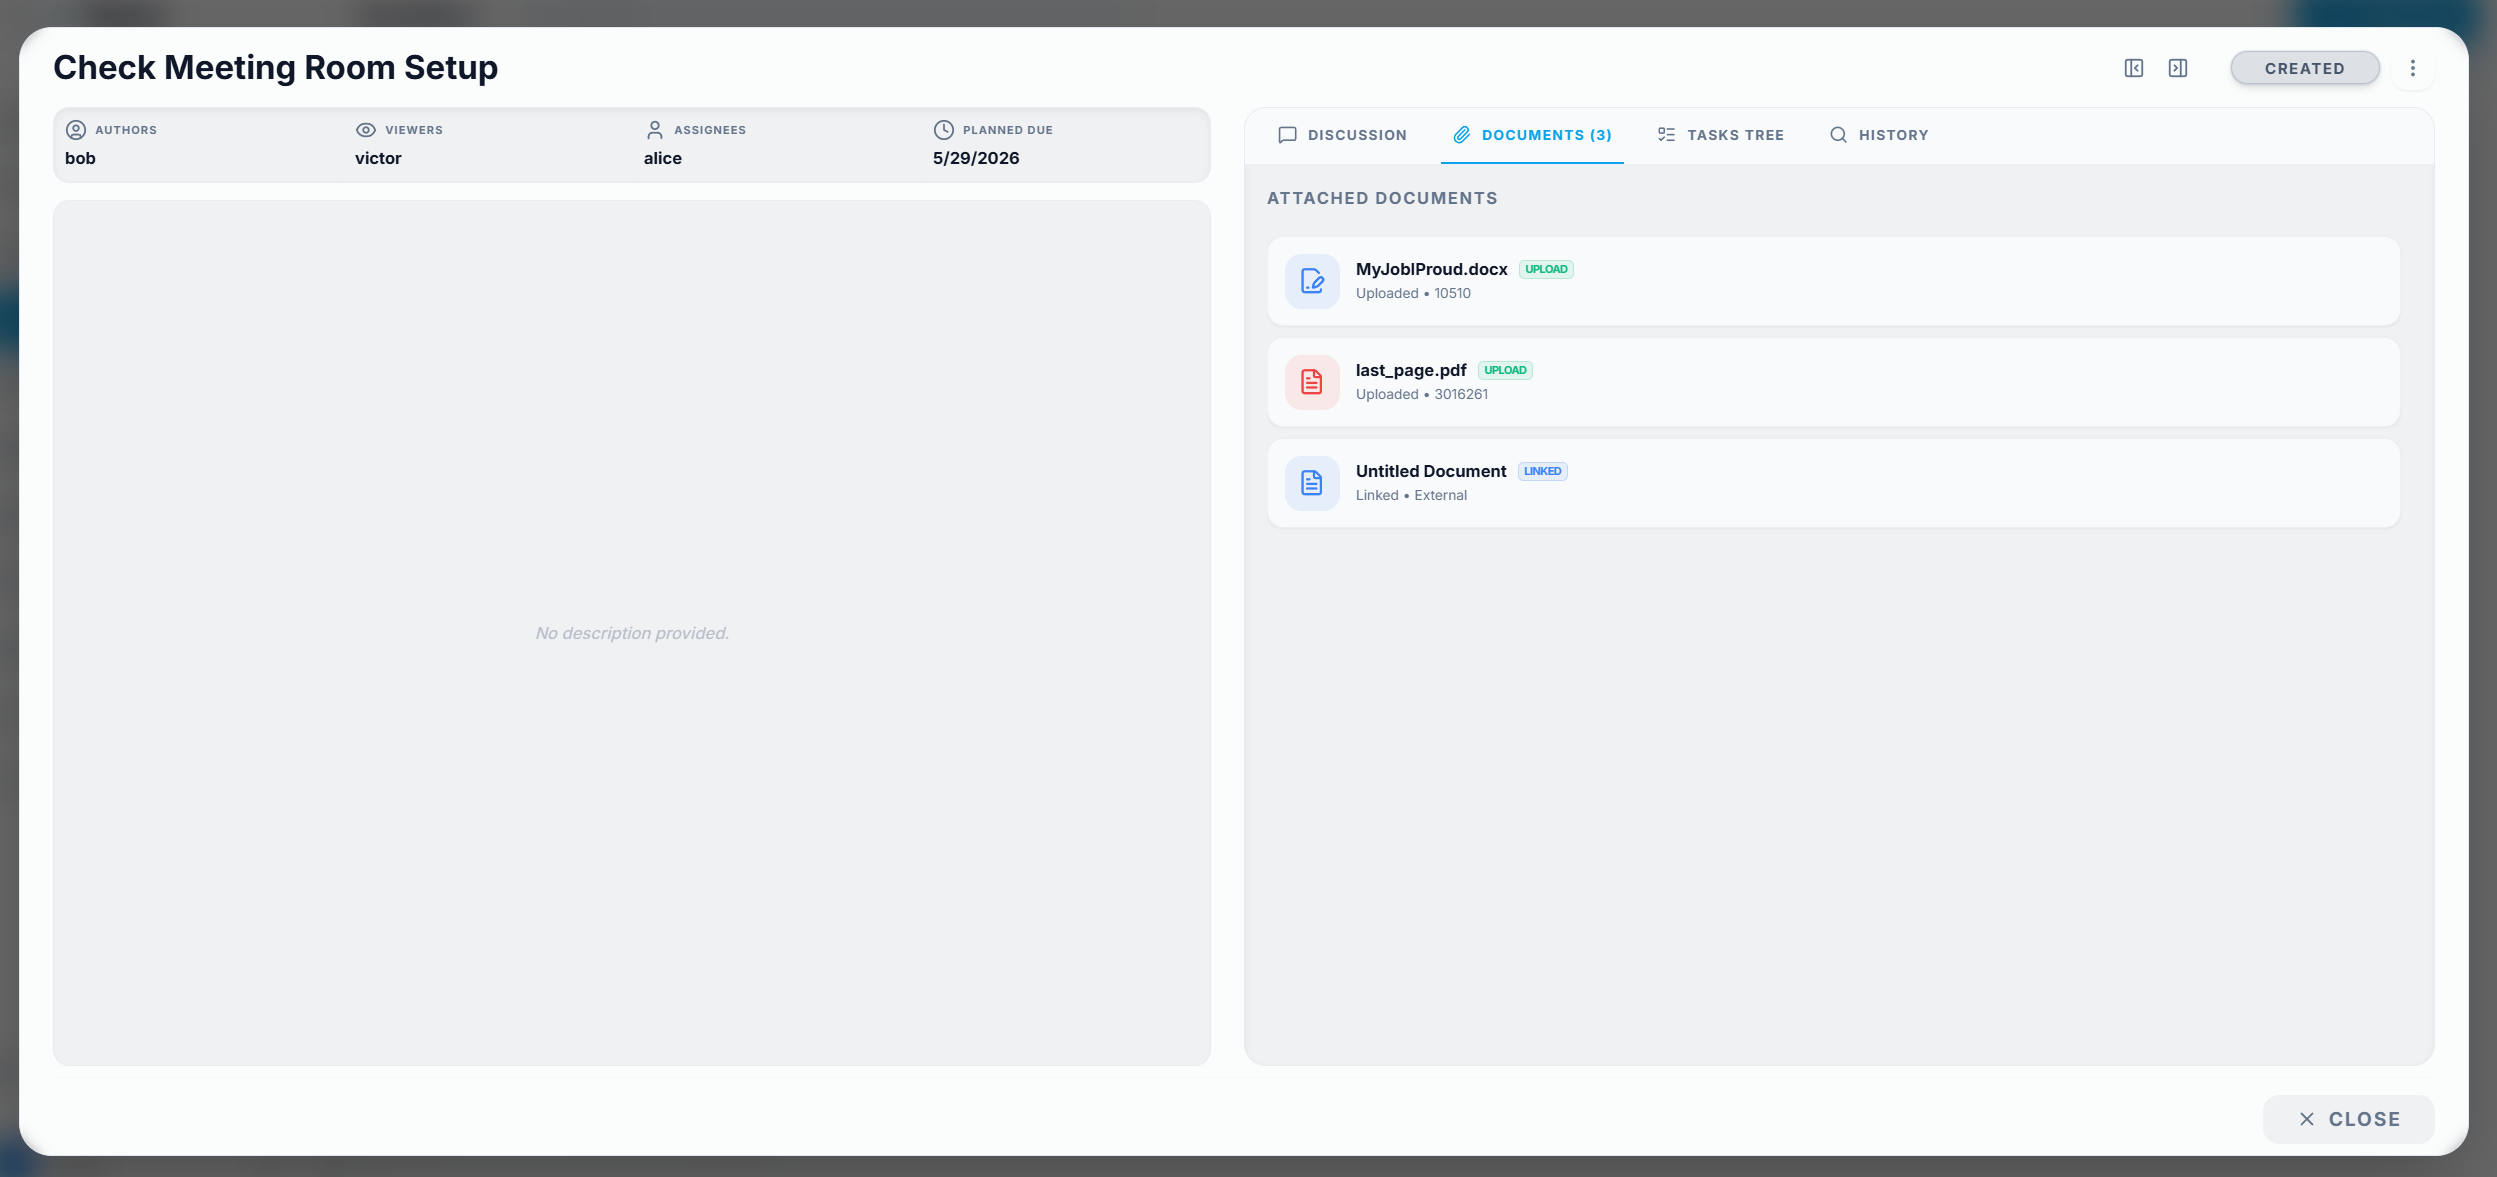Select author bob
Viewport: 2497px width, 1177px height.
(80, 158)
